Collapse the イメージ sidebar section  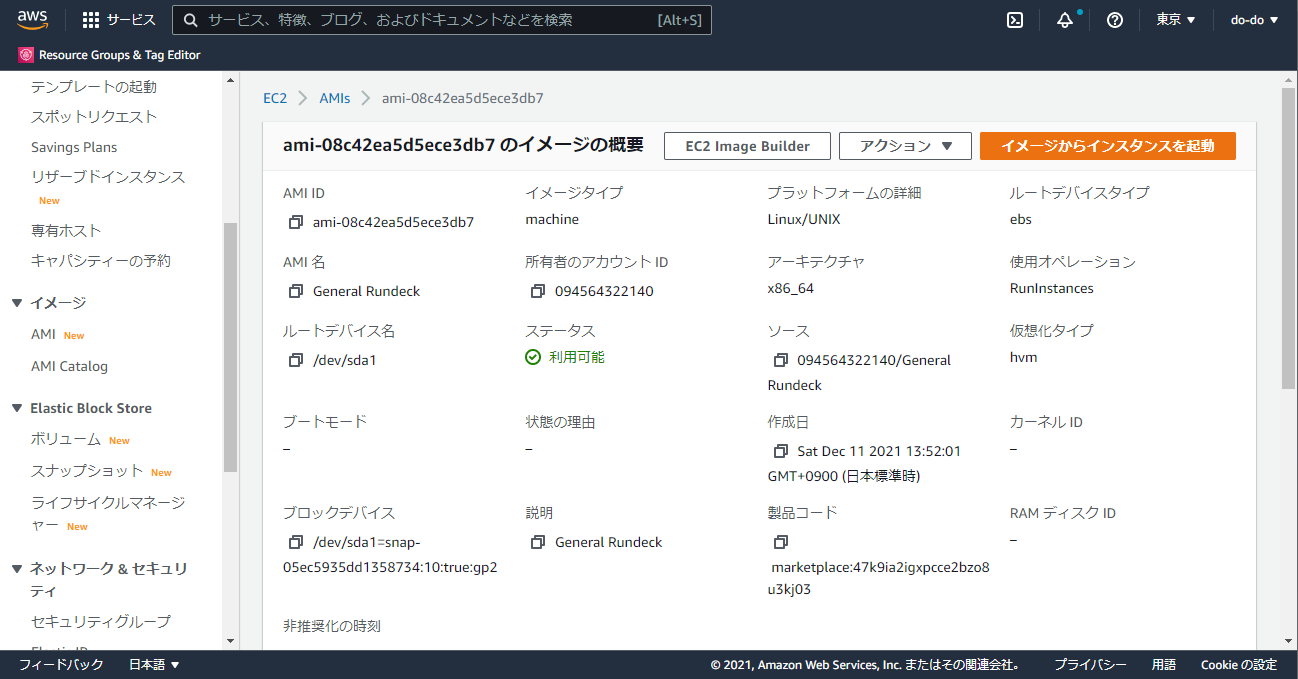point(17,303)
